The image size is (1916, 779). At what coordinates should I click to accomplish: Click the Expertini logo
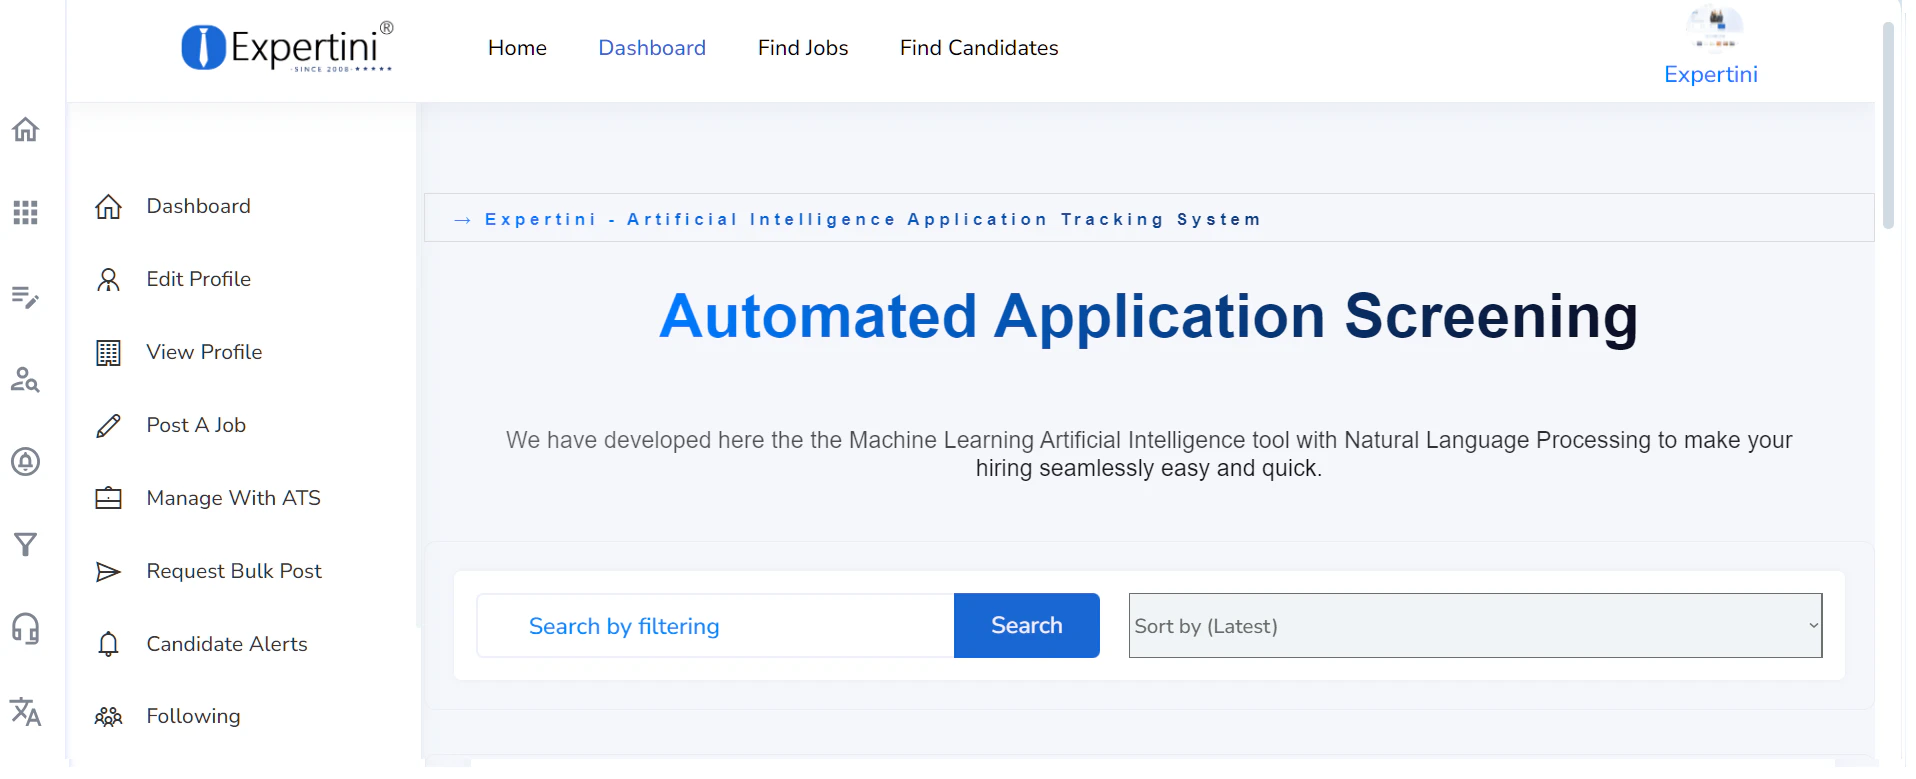coord(287,47)
